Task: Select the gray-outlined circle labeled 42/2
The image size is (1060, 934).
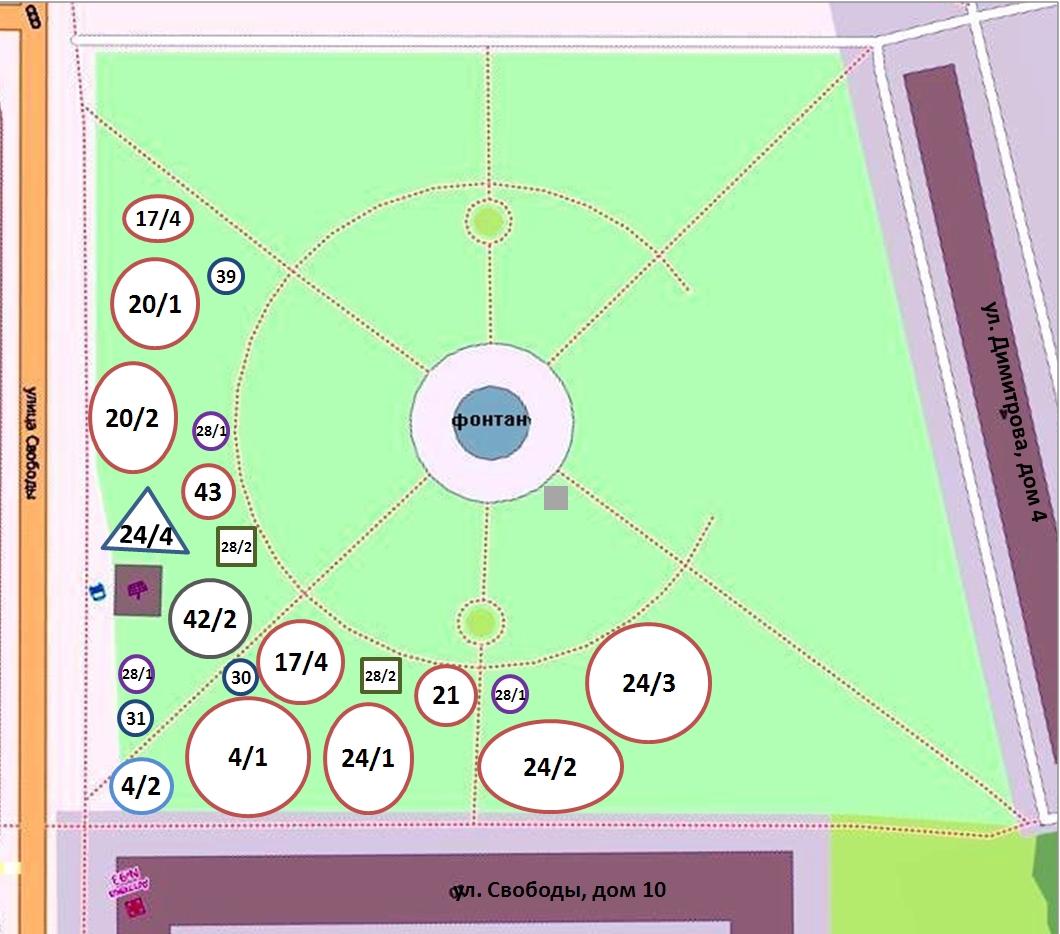Action: click(210, 619)
